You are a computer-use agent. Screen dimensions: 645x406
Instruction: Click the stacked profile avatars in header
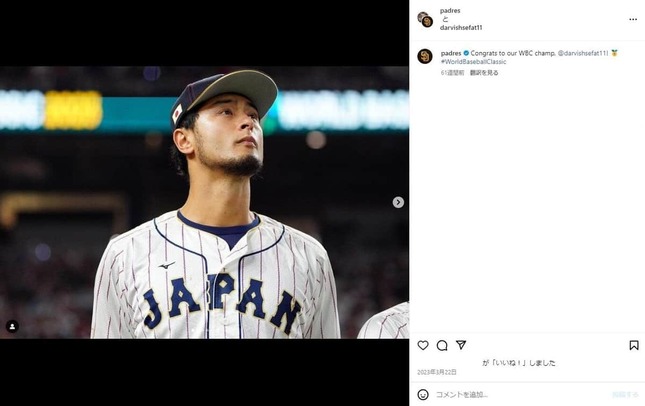click(425, 19)
